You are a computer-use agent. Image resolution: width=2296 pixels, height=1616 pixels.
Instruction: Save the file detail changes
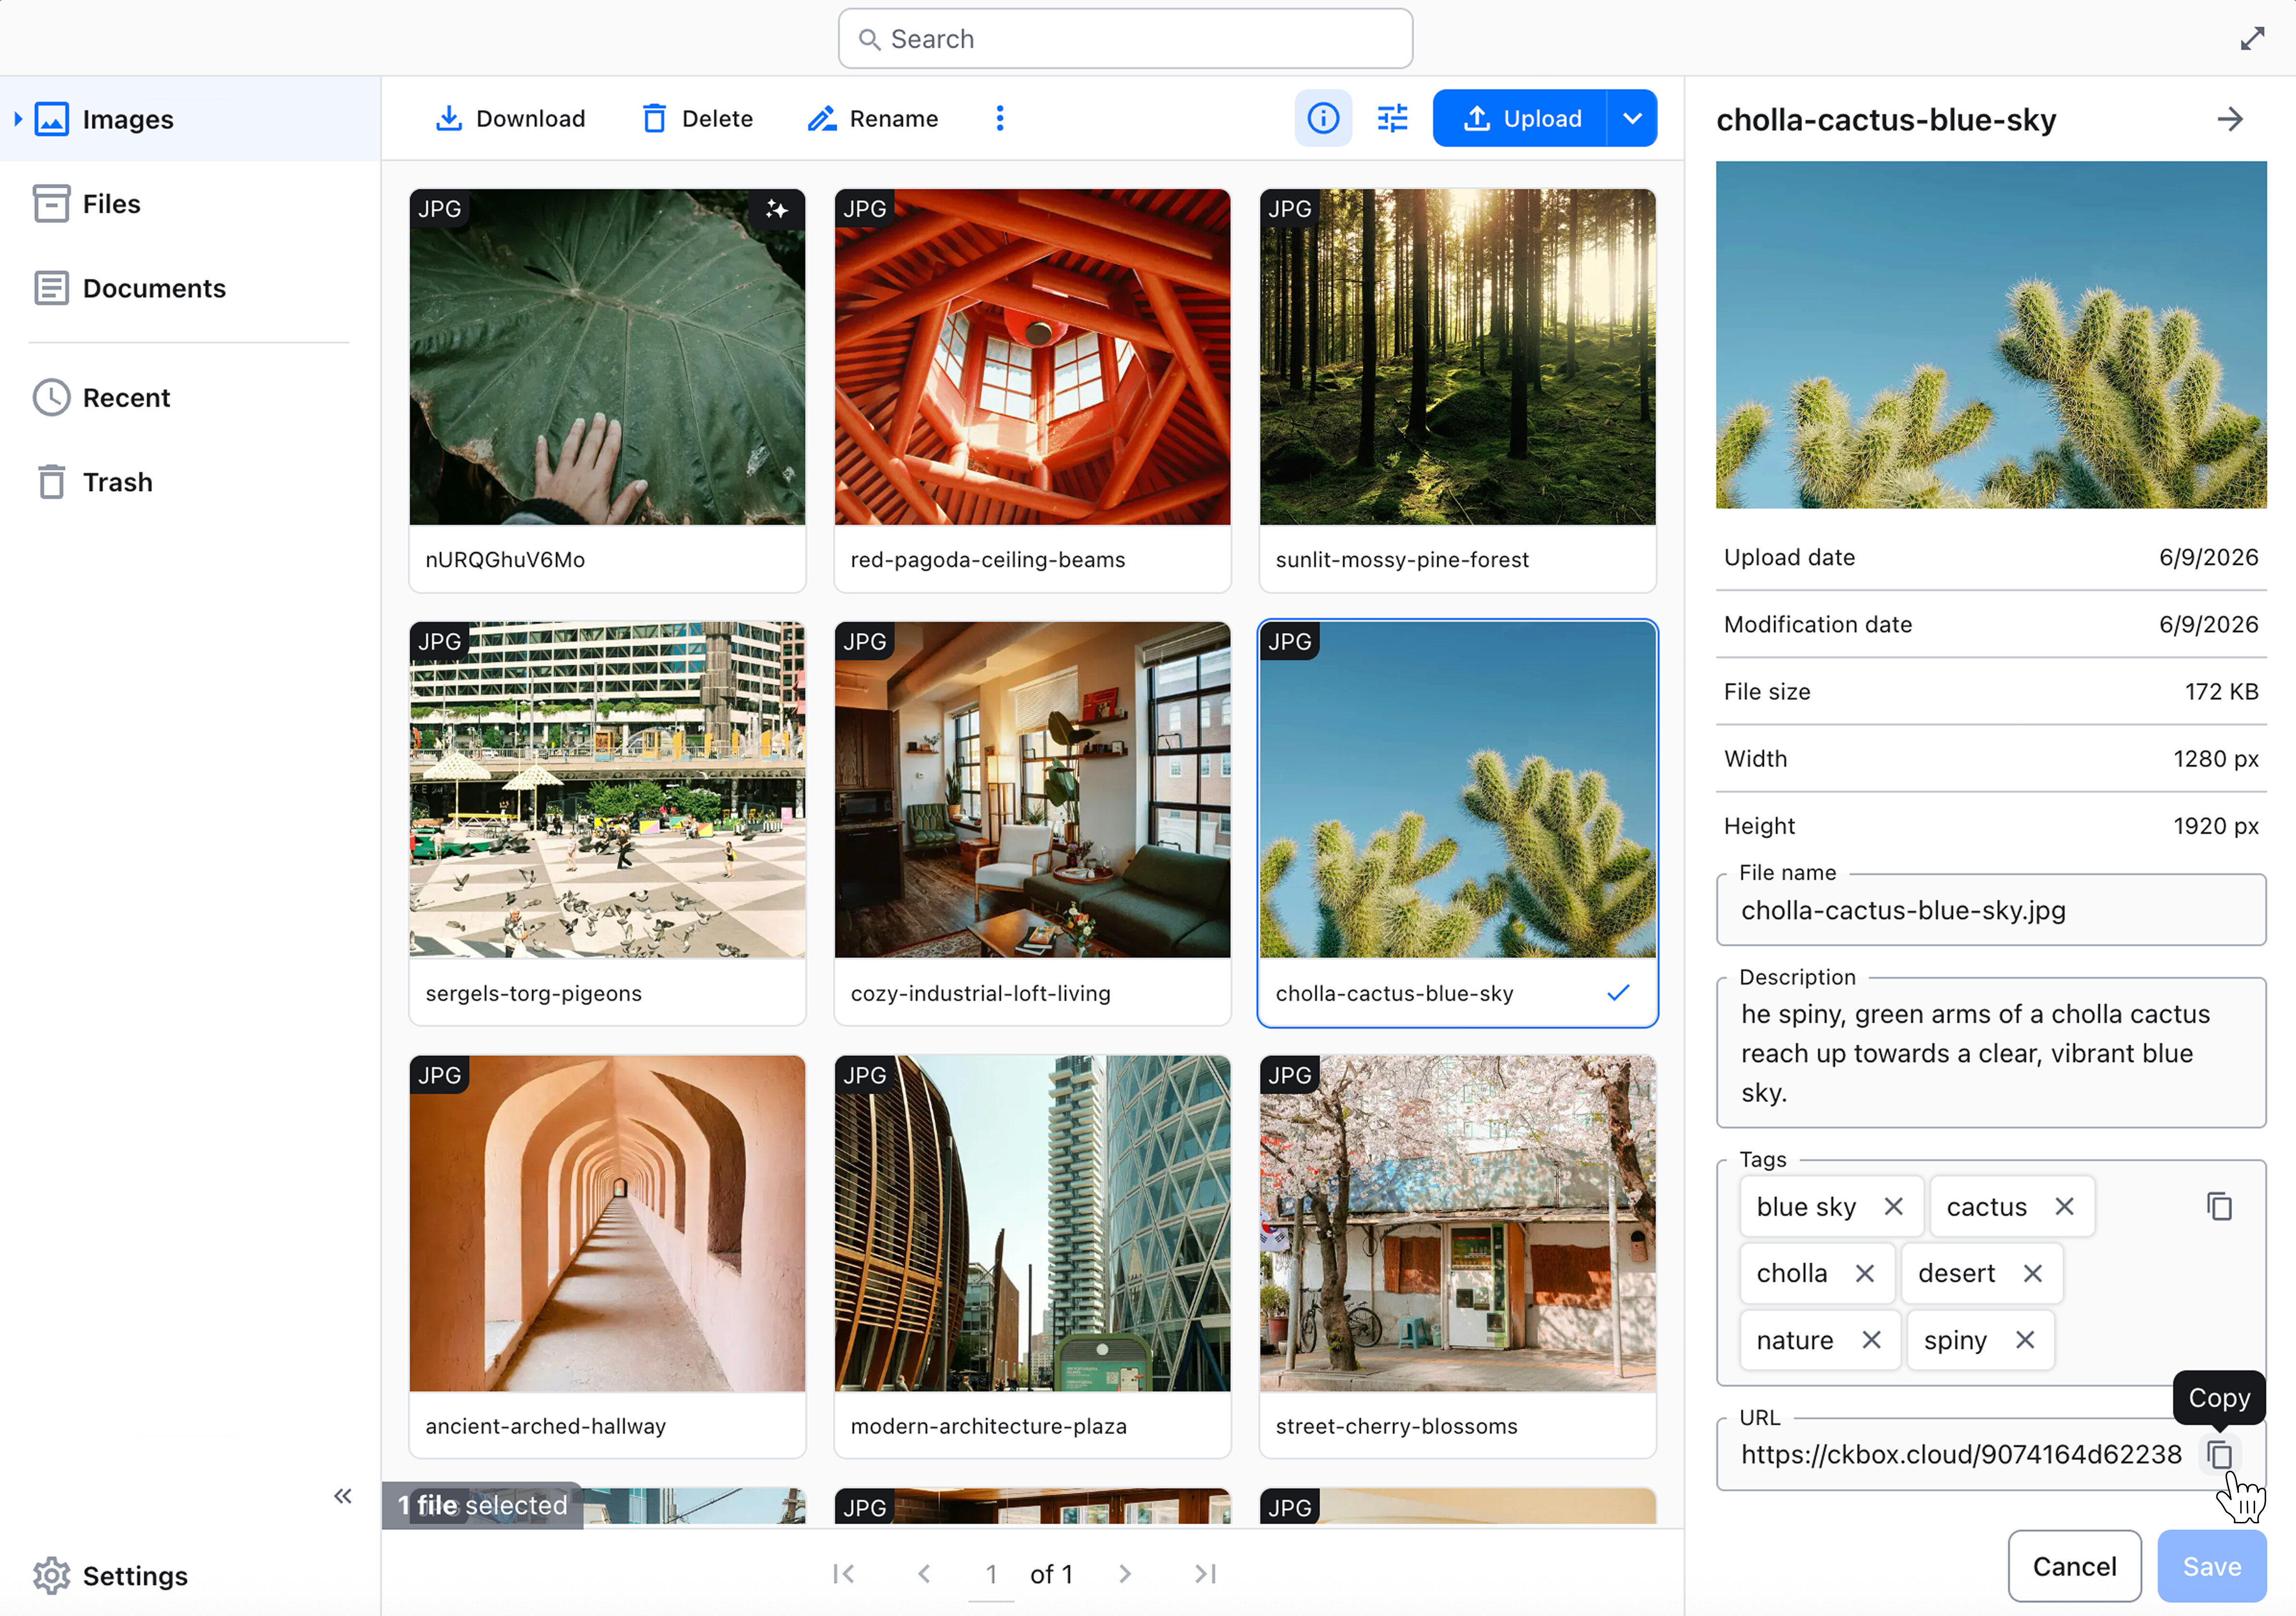(x=2211, y=1565)
